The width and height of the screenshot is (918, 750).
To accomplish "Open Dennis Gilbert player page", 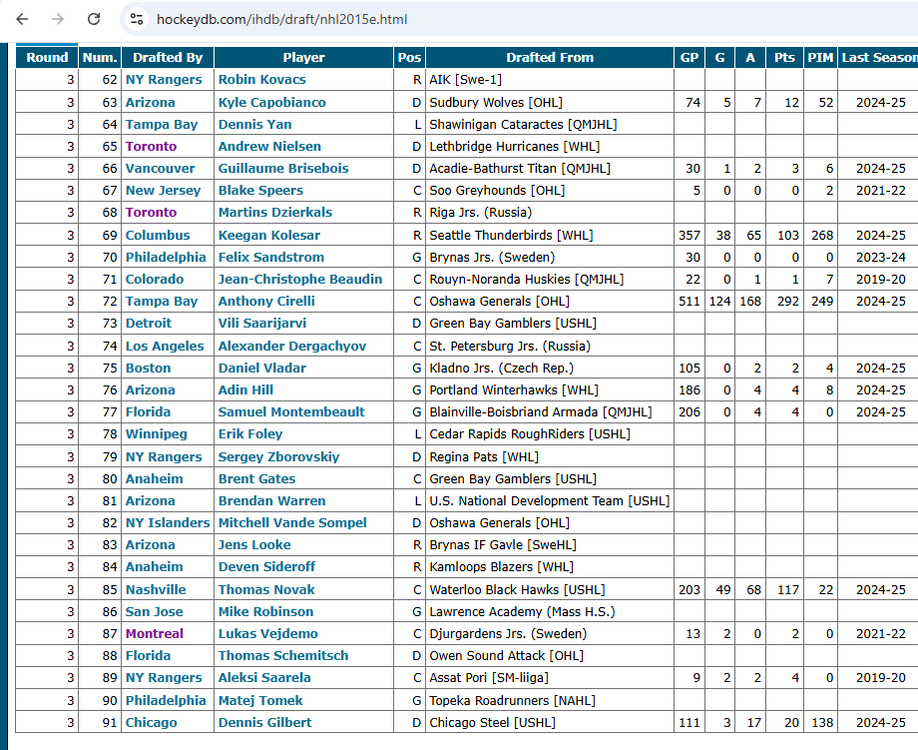I will [x=264, y=722].
